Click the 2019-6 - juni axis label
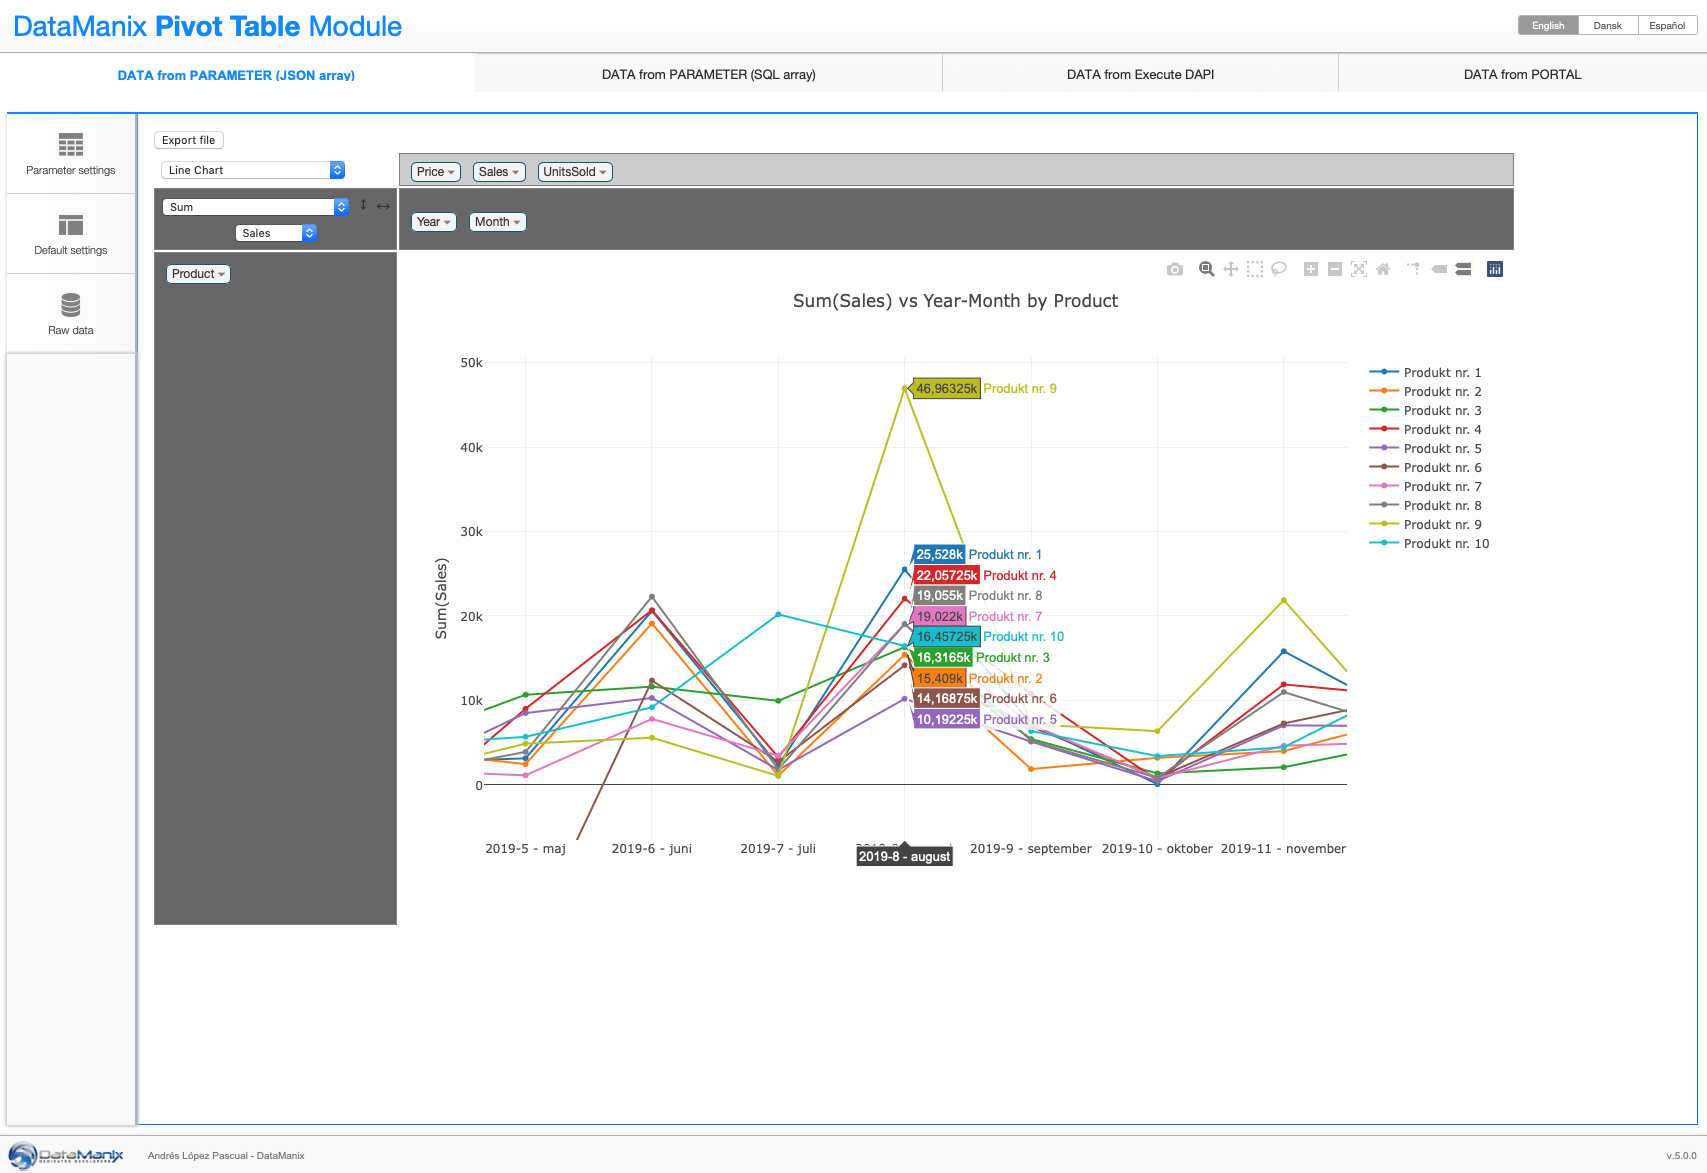The height and width of the screenshot is (1173, 1707). (x=651, y=848)
